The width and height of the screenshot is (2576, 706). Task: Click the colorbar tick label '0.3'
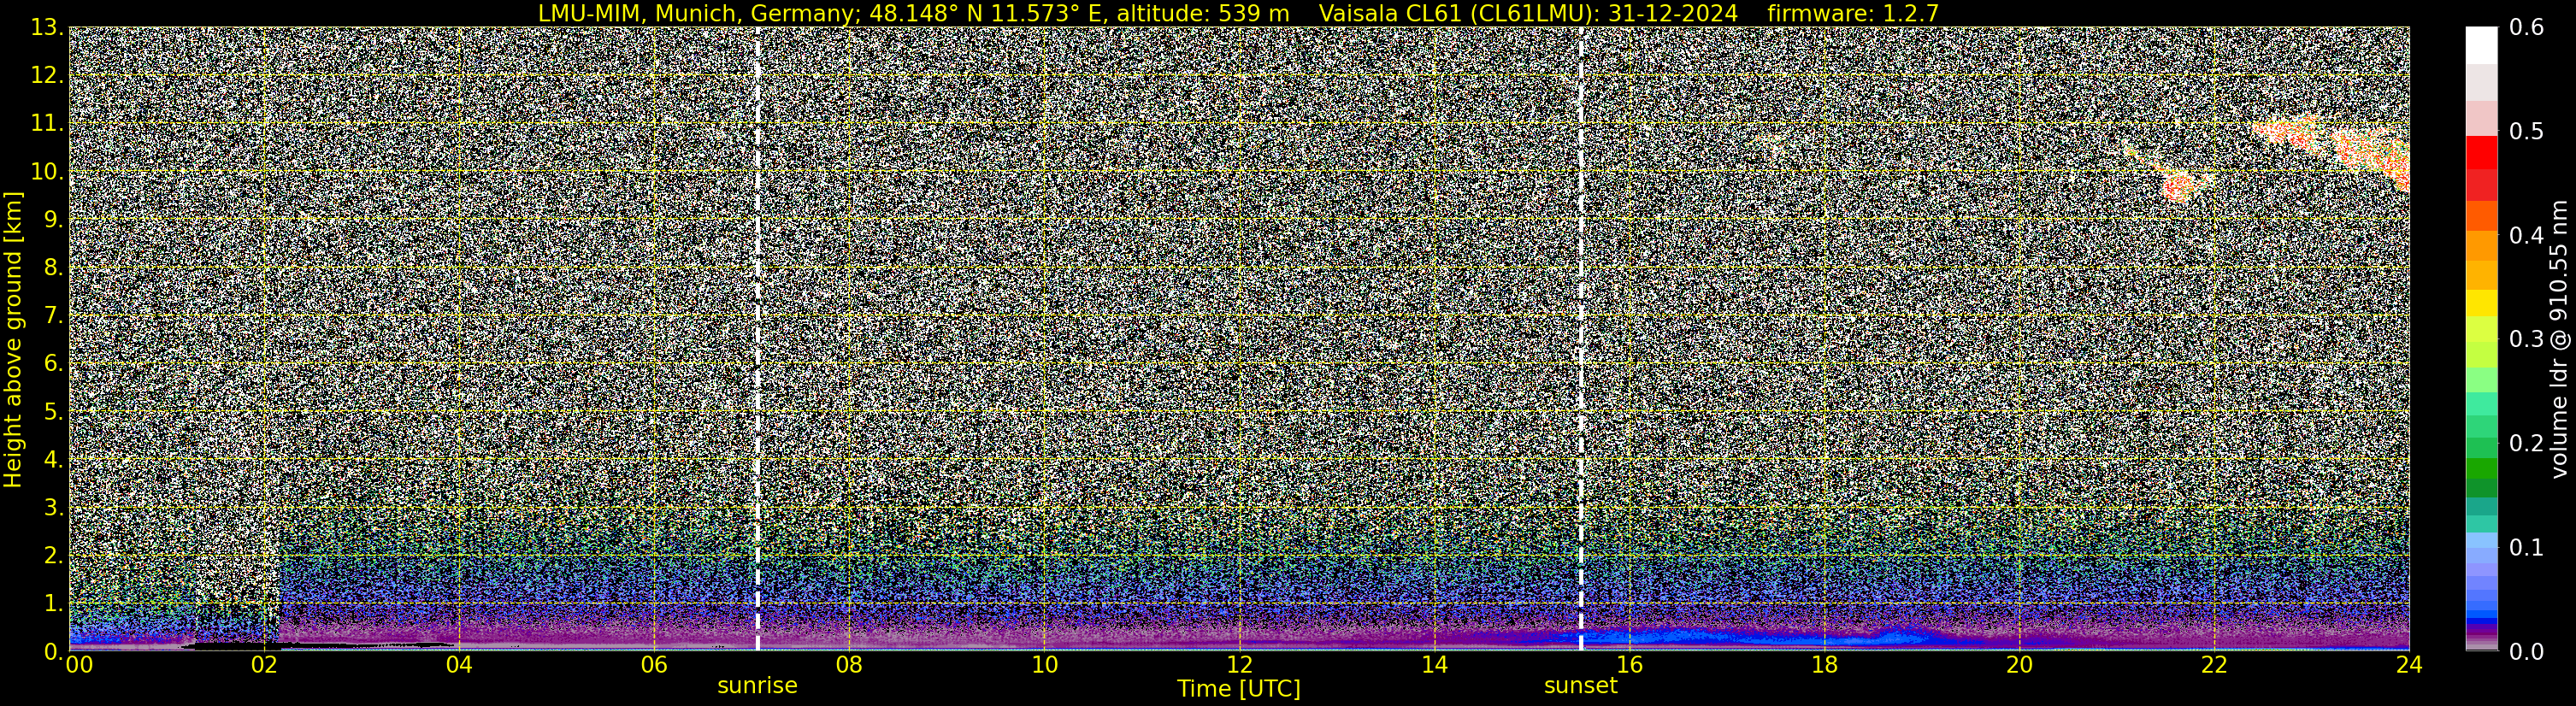[2527, 340]
